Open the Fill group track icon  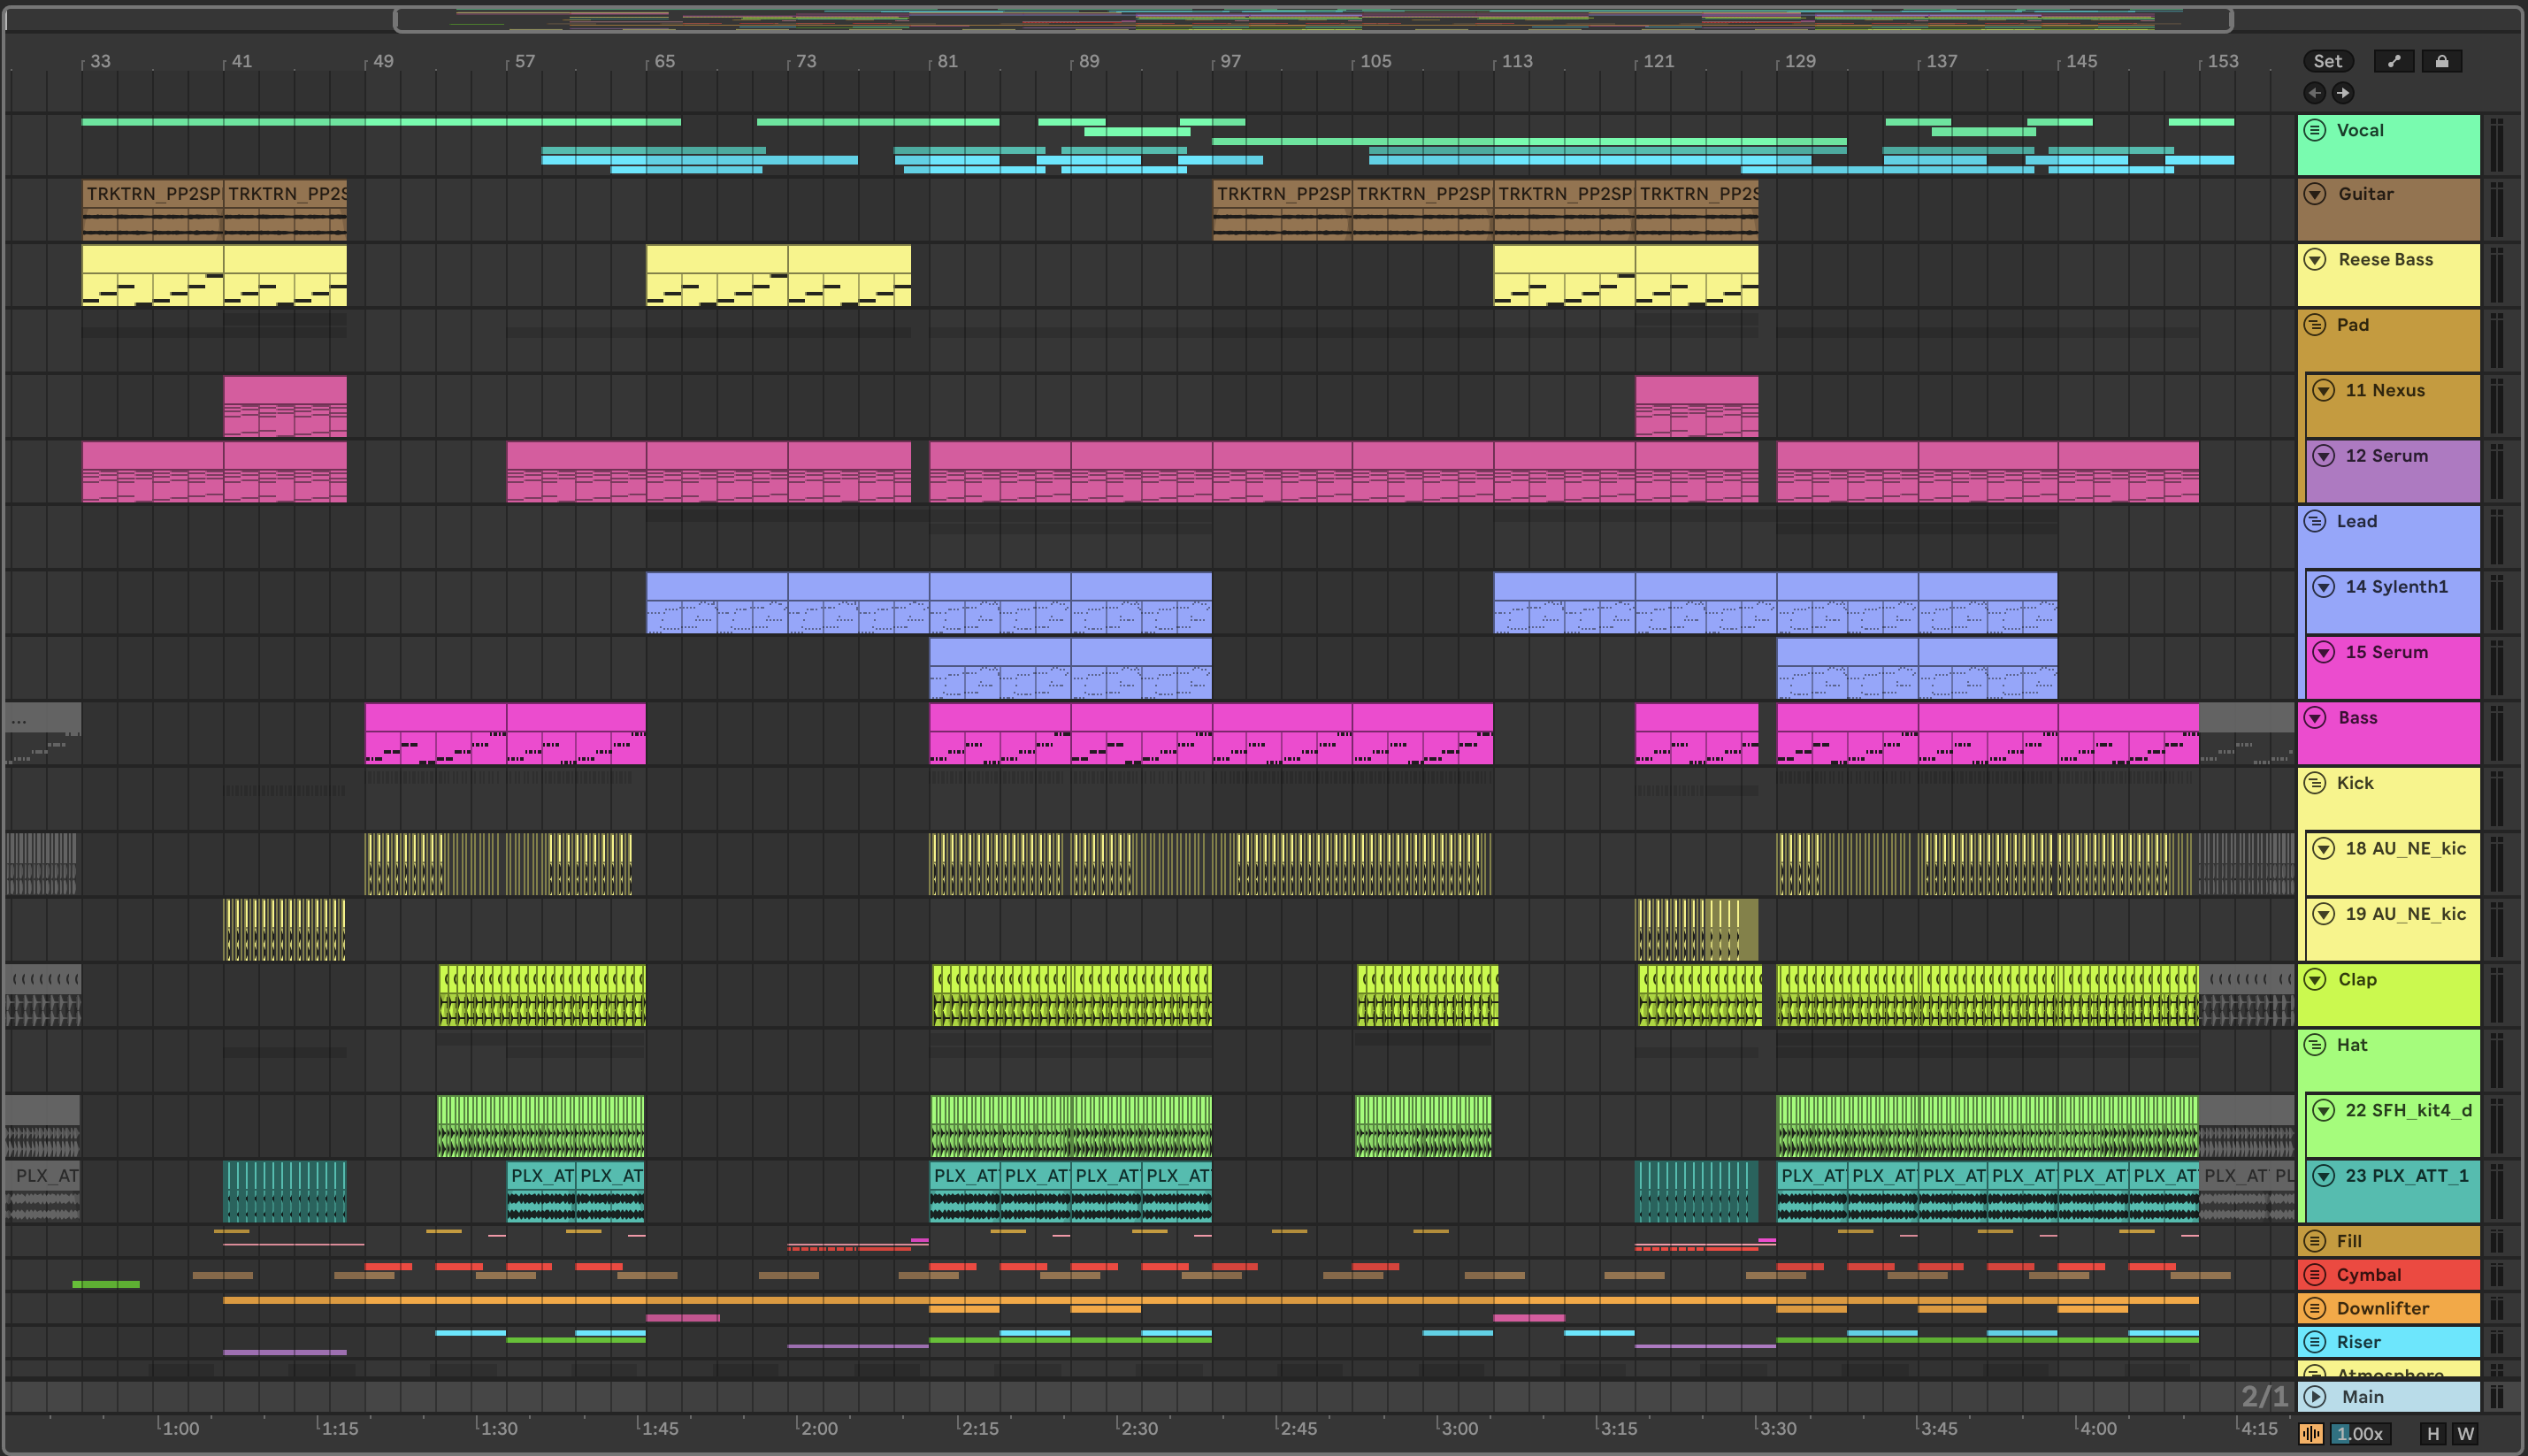pyautogui.click(x=2314, y=1241)
